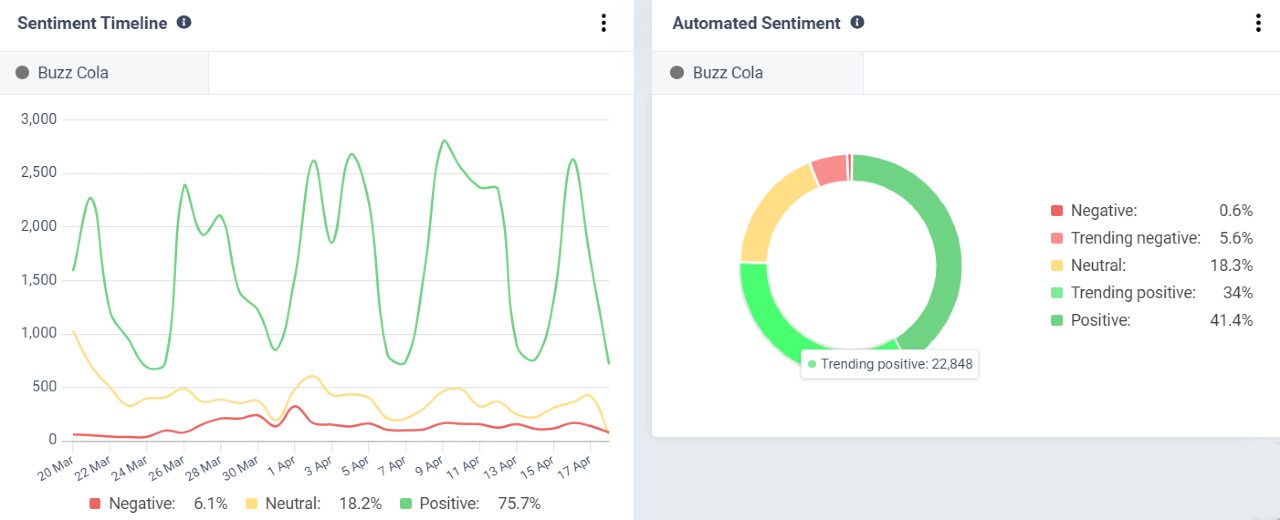Click gray dot icon beside left Buzz Cola

coord(23,73)
